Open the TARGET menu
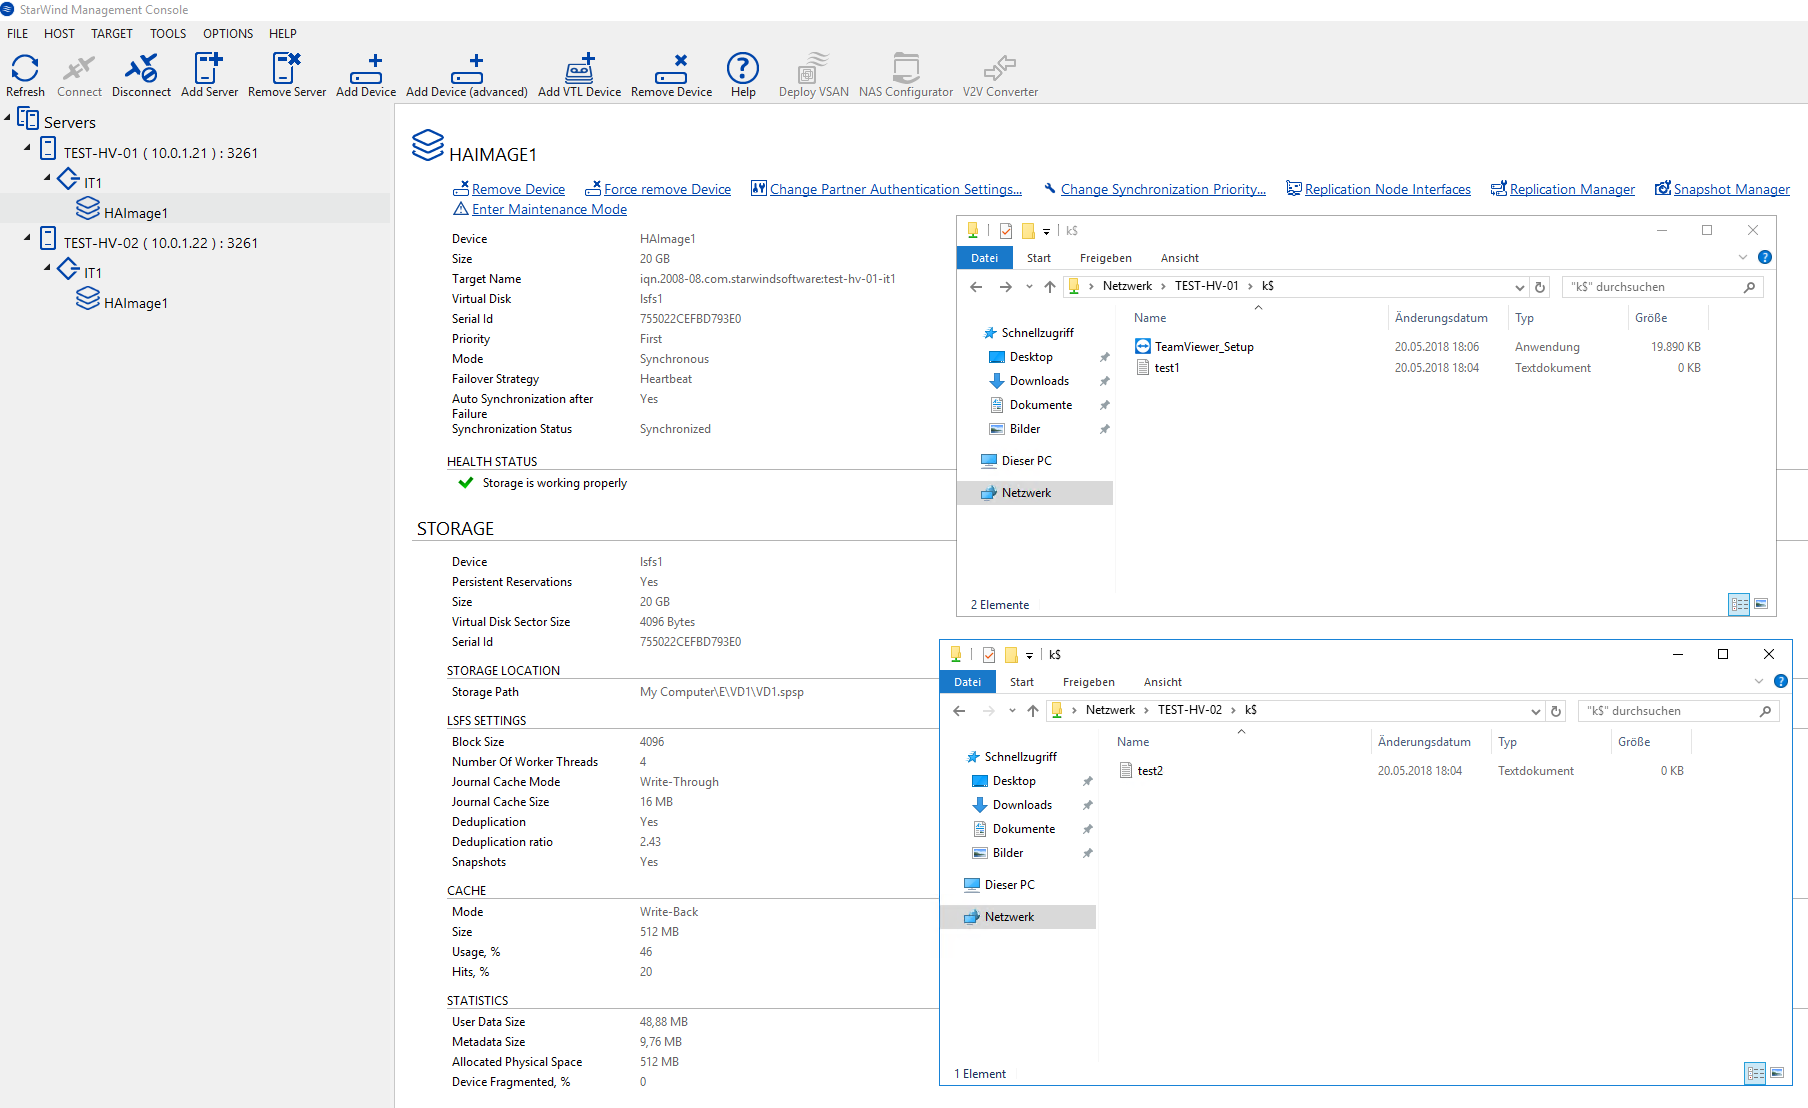The height and width of the screenshot is (1108, 1808). click(112, 33)
